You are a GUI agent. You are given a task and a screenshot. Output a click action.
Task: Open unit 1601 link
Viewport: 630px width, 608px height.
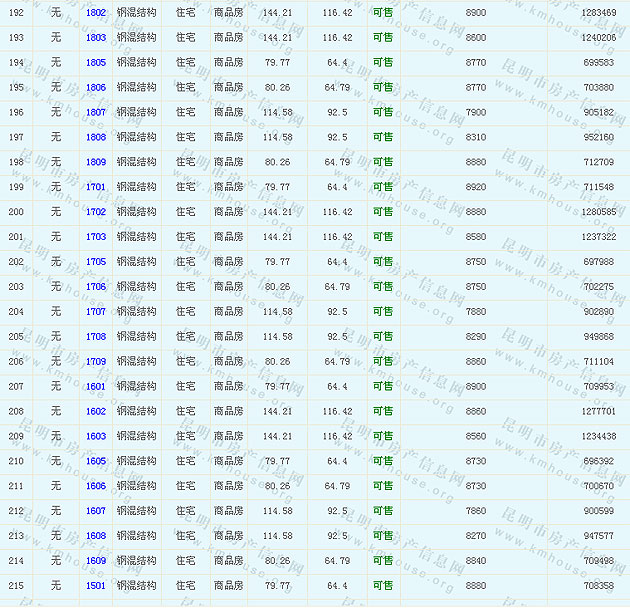(x=96, y=386)
